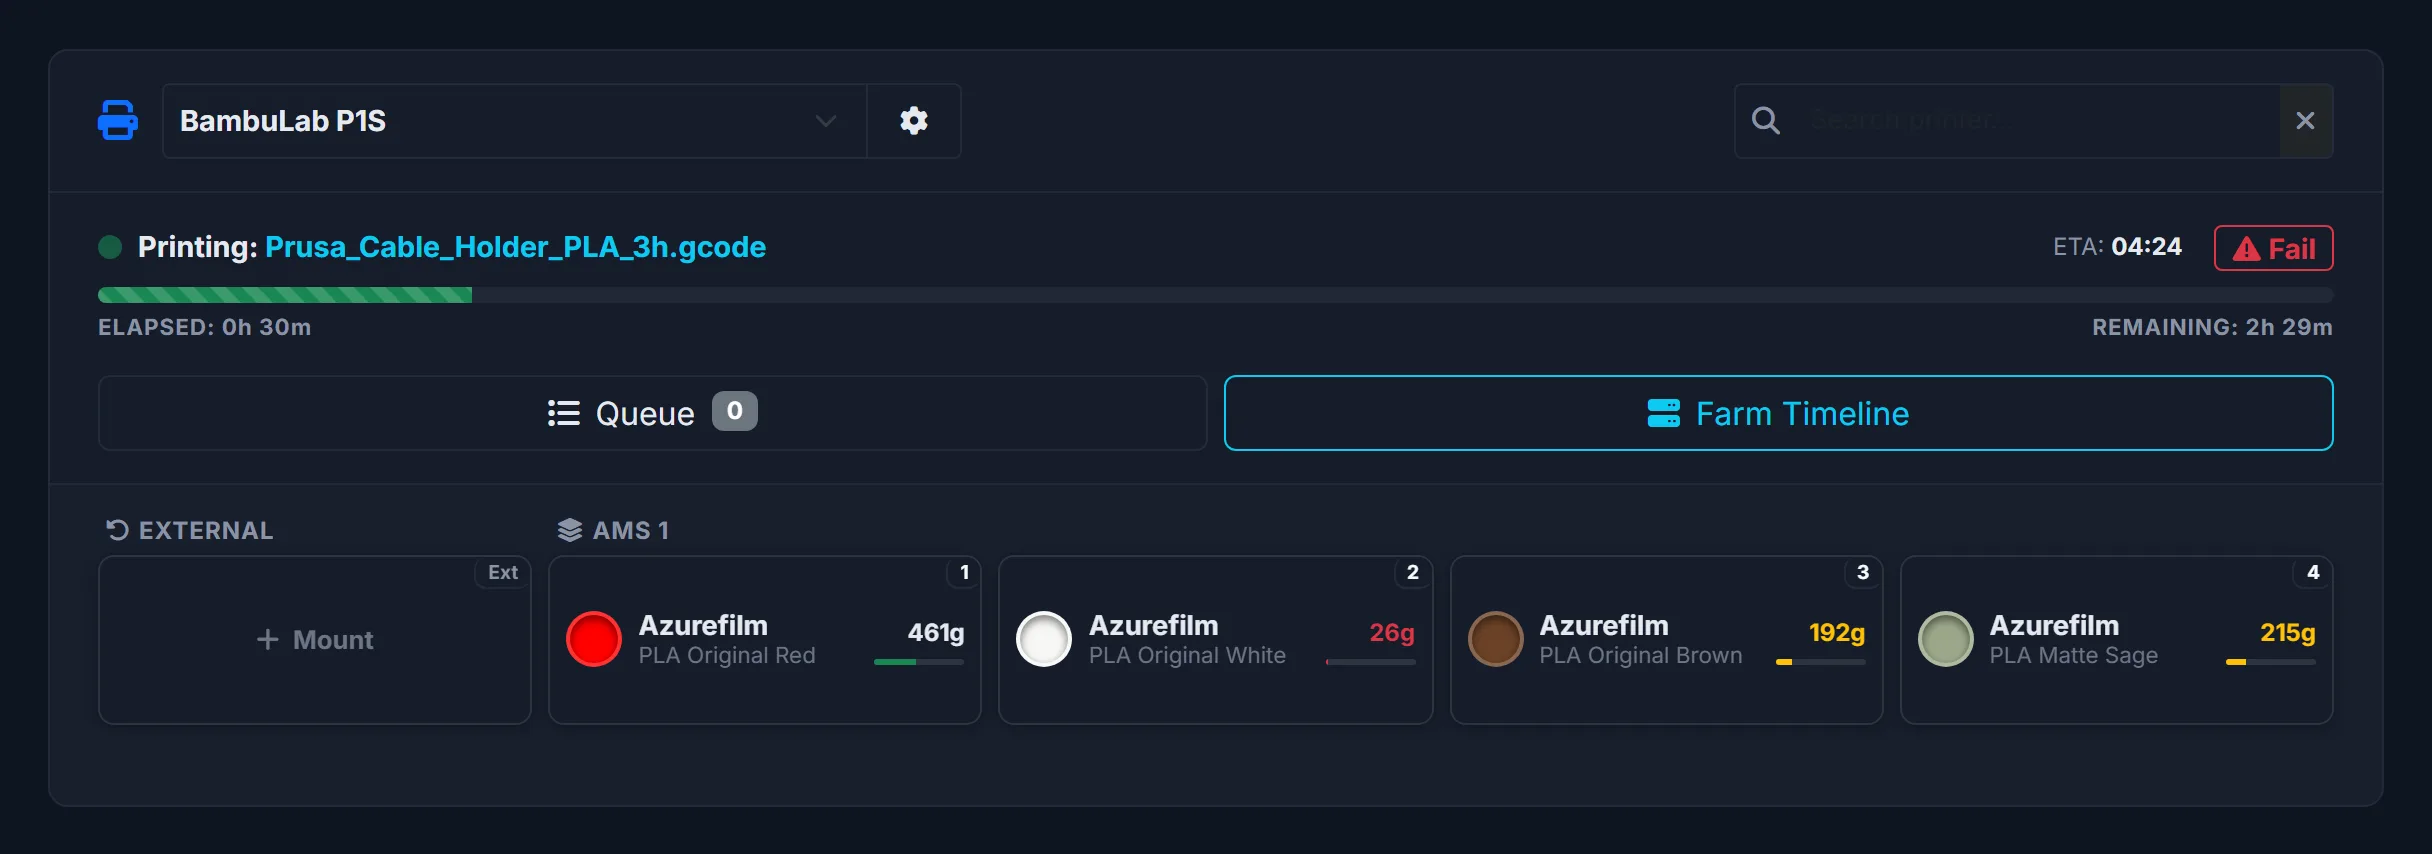Open the Prusa_Cable_Holder_PLA_3h.gcode file link

tap(515, 247)
